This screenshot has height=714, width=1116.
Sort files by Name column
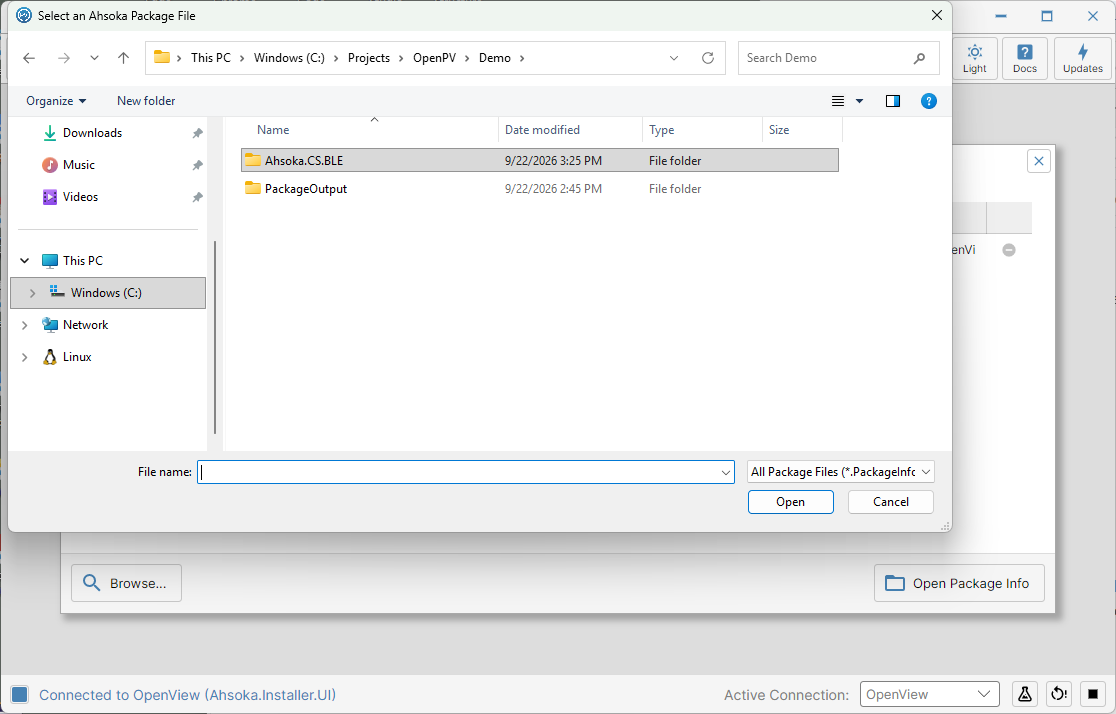[273, 130]
